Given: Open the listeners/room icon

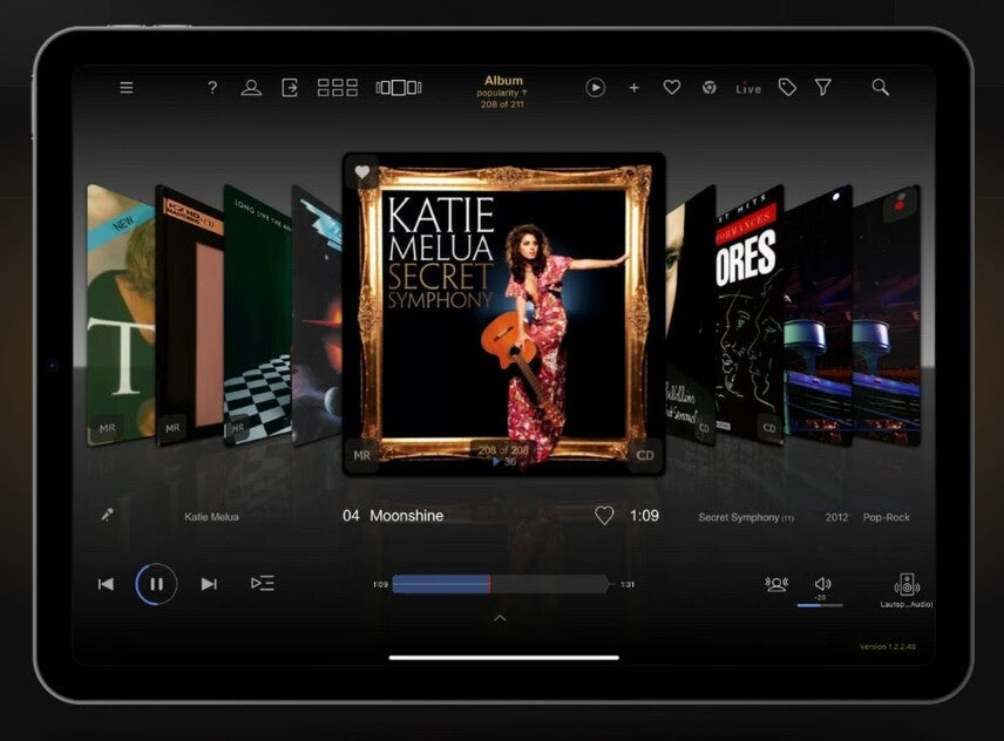Looking at the screenshot, I should pos(776,584).
